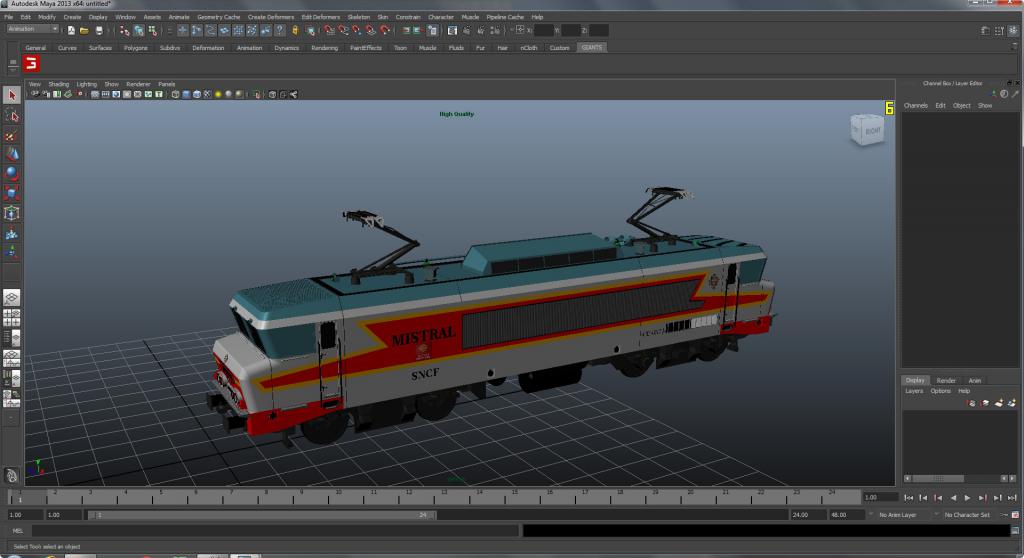
Task: Open a scene with the folder icon
Action: tap(84, 30)
